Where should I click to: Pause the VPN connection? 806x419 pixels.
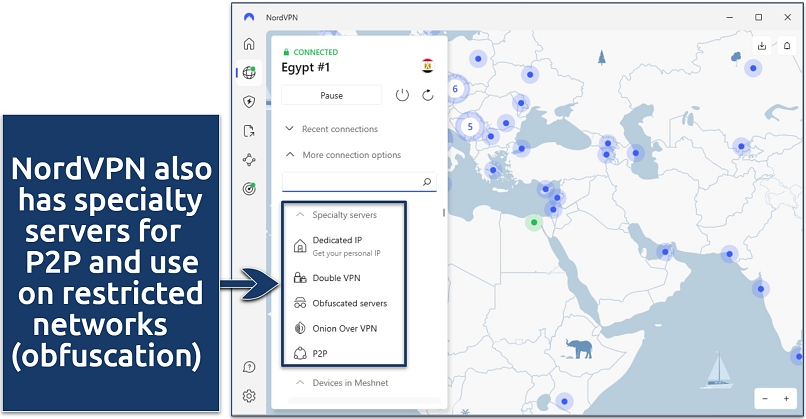(x=332, y=95)
